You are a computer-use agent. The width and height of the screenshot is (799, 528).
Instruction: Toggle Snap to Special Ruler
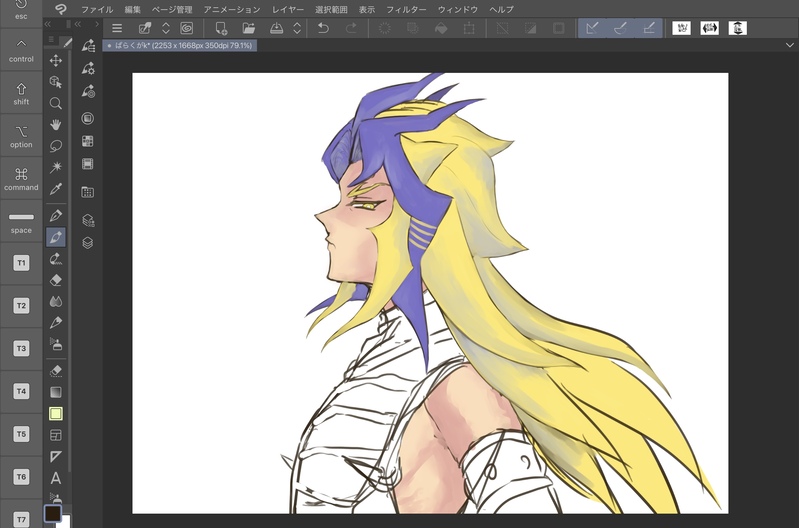pyautogui.click(x=620, y=28)
